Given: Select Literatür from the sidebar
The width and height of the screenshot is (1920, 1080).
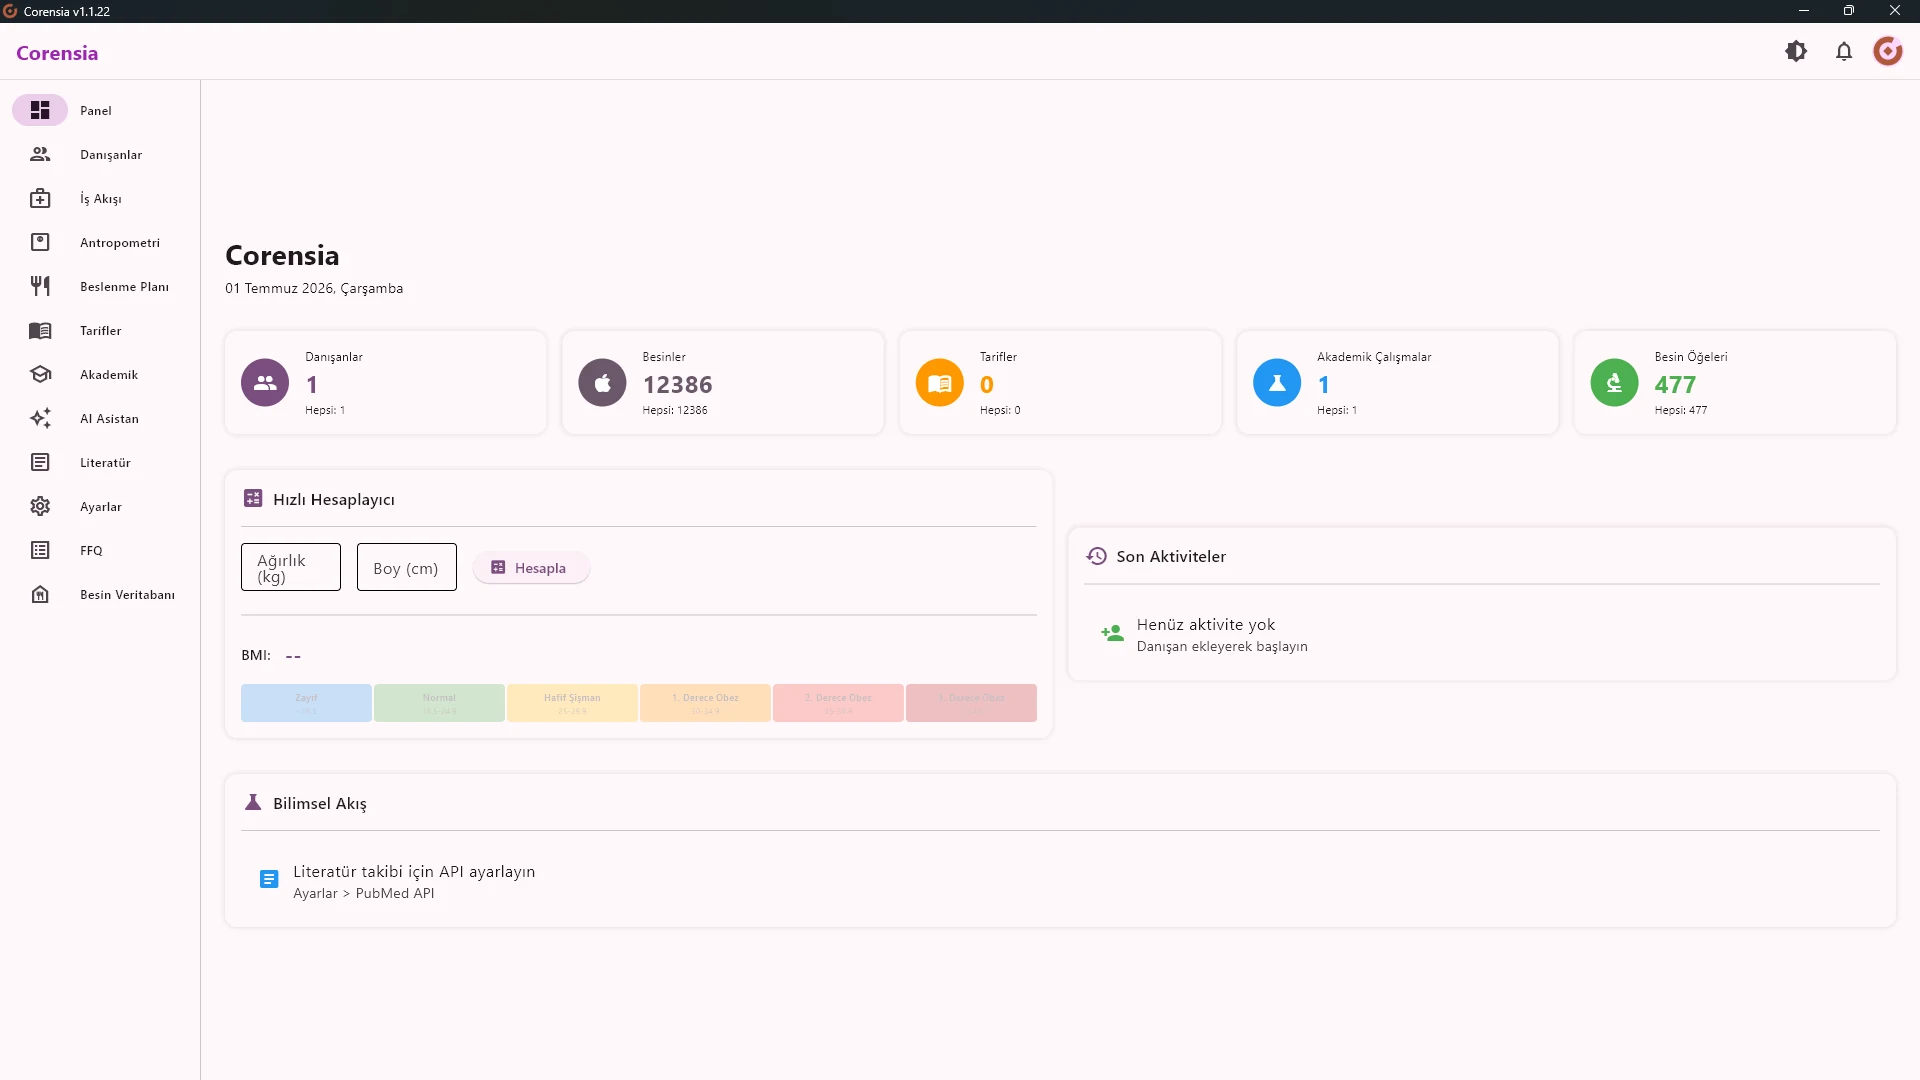Looking at the screenshot, I should pos(105,462).
